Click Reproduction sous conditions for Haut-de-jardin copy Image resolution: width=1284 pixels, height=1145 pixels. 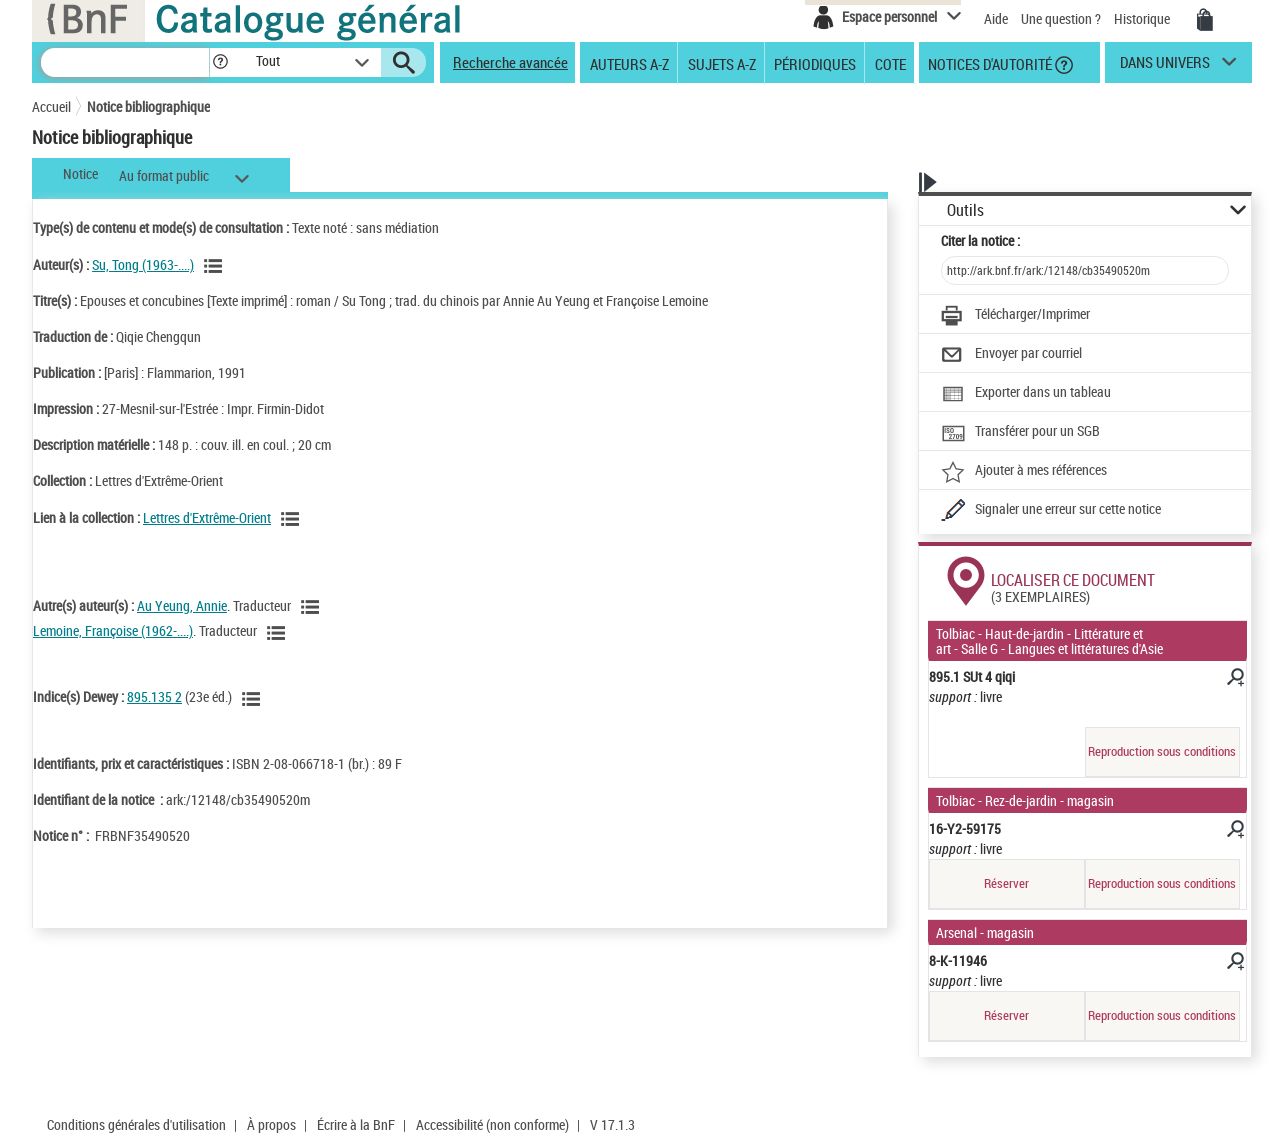coord(1162,752)
